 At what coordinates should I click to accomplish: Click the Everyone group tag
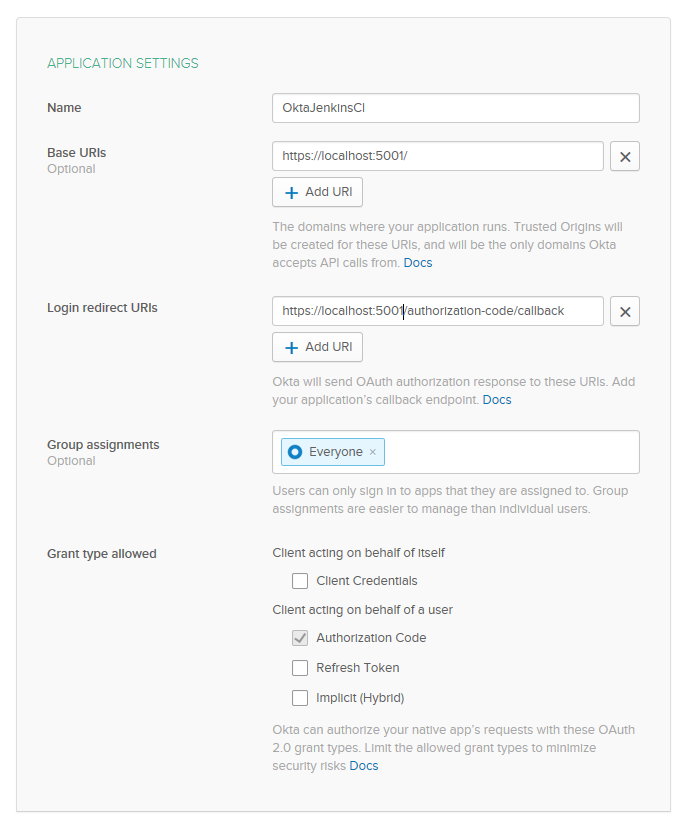tap(335, 452)
